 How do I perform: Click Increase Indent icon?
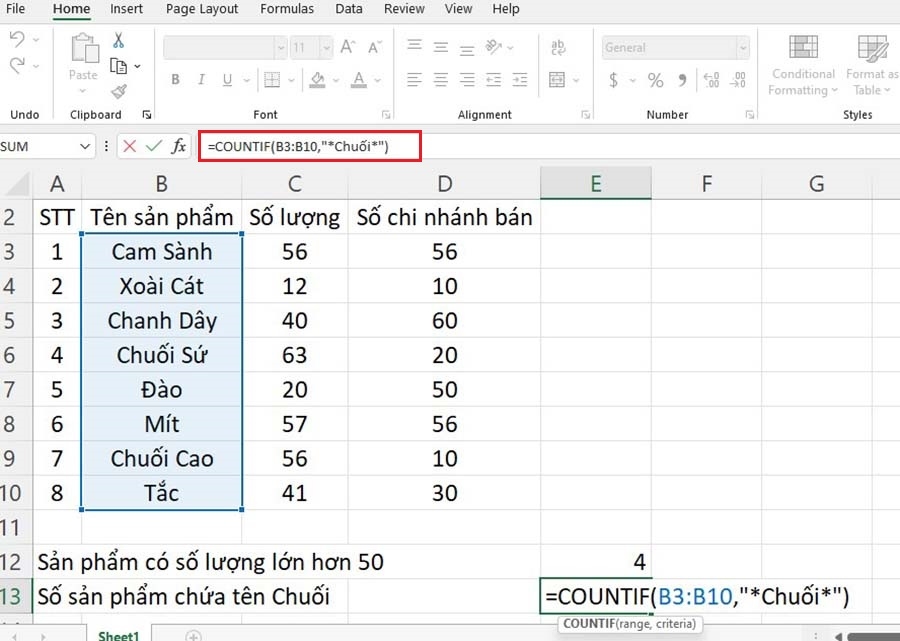coord(520,80)
